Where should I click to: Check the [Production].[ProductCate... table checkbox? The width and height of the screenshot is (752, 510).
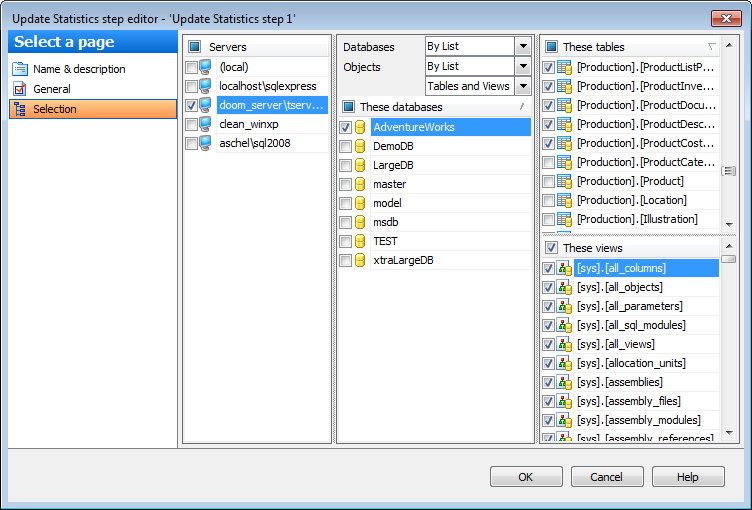(548, 162)
